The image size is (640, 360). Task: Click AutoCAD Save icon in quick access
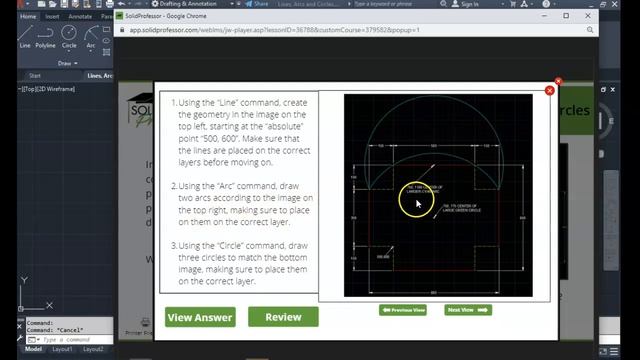click(64, 4)
